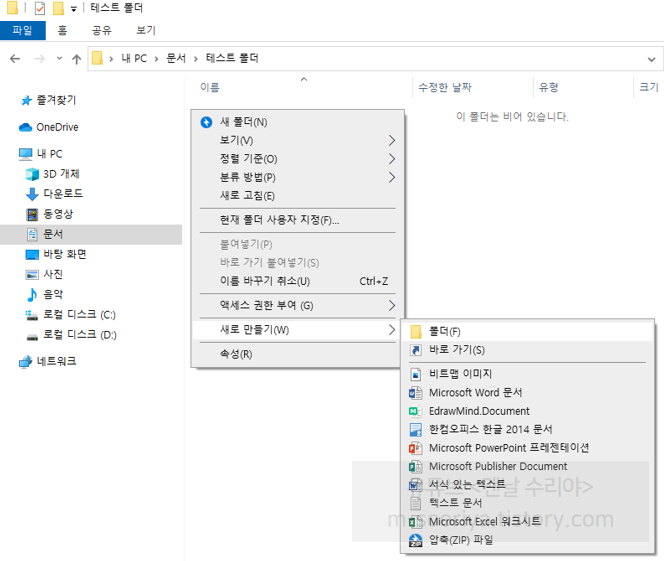Click the Up one level arrow

[x=77, y=59]
